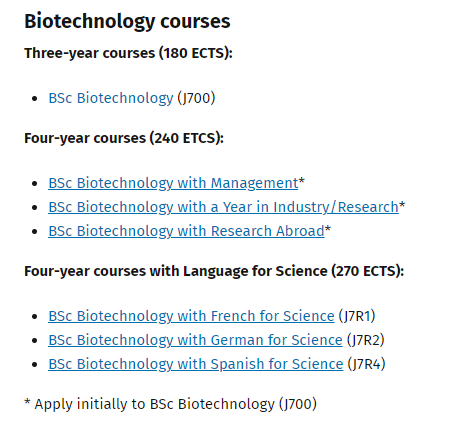This screenshot has width=453, height=429.
Task: Open BSc Biotechnology with a Year in Industry/Research
Action: coord(223,207)
